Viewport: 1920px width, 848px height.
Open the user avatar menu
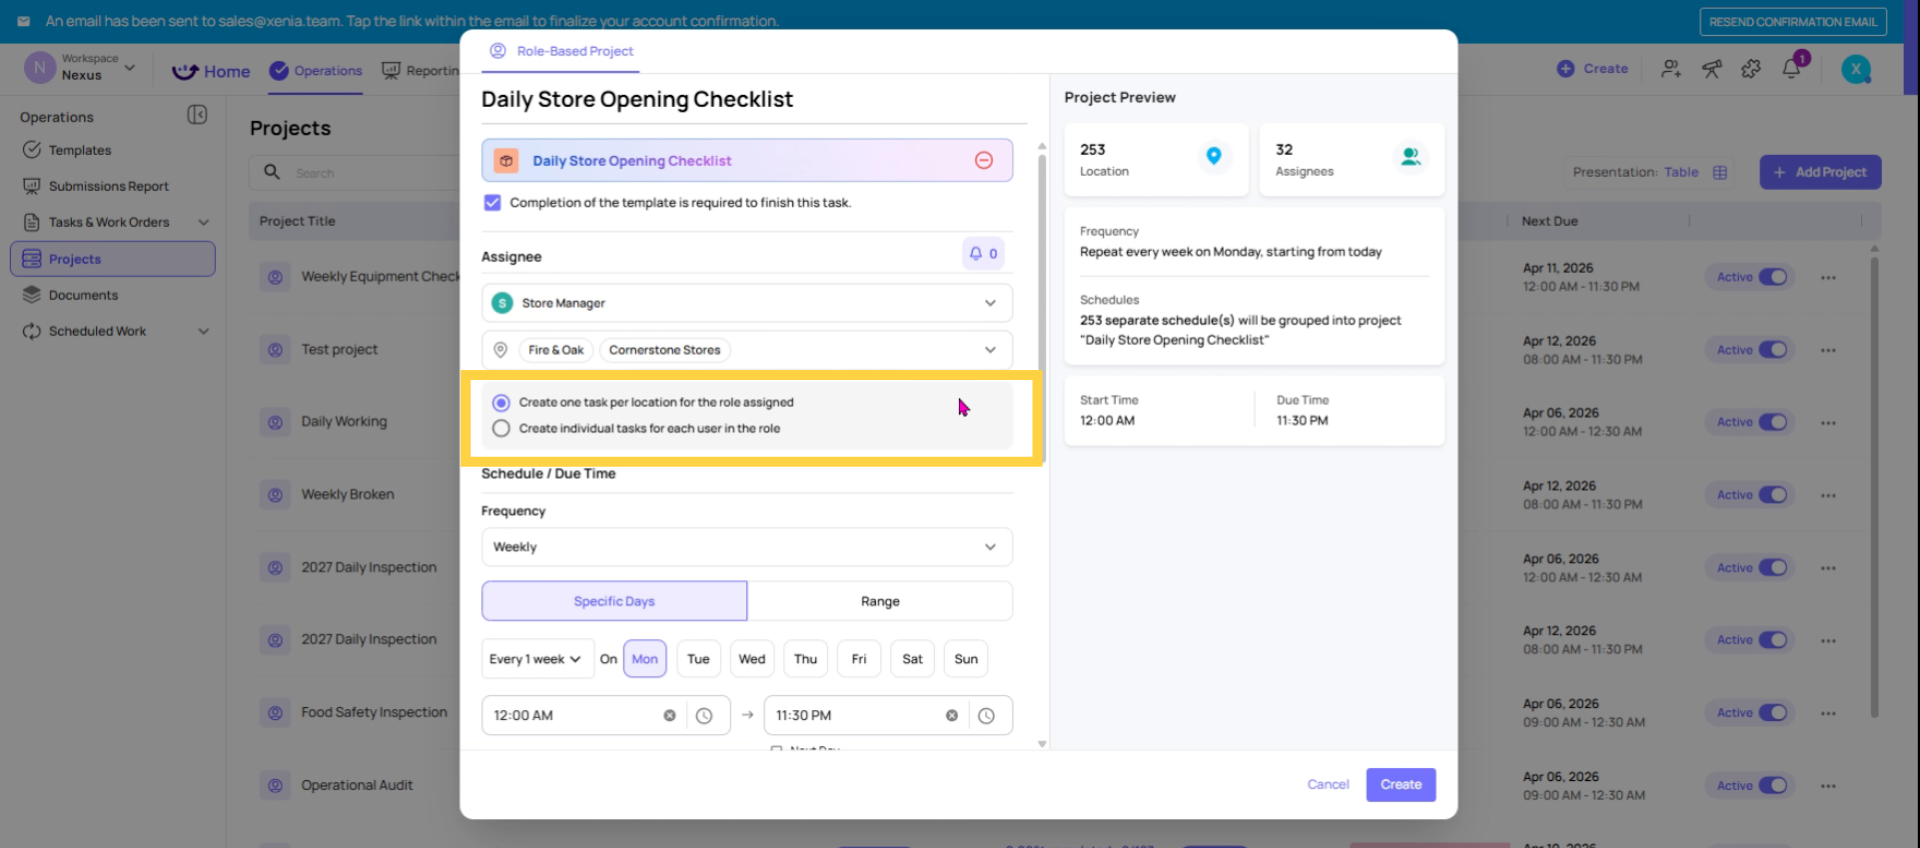click(x=1856, y=69)
